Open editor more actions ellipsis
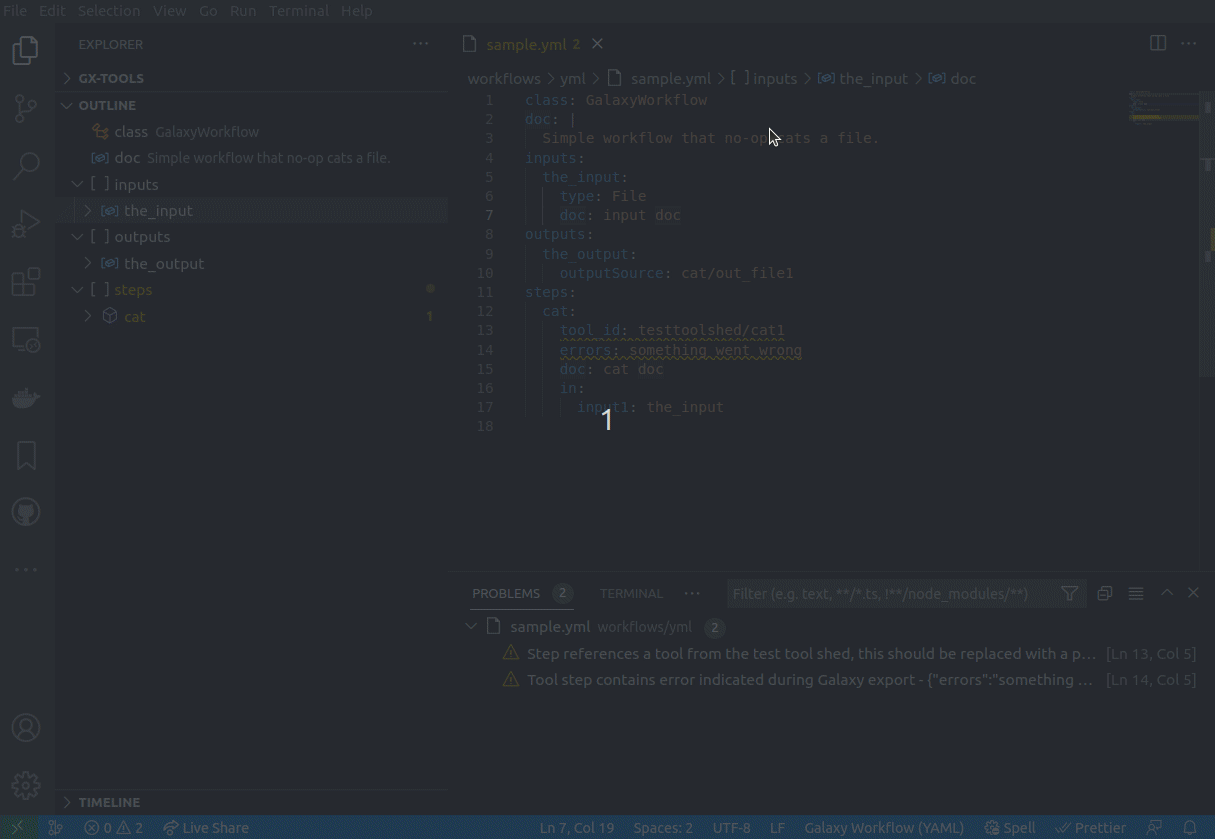 [x=1189, y=44]
